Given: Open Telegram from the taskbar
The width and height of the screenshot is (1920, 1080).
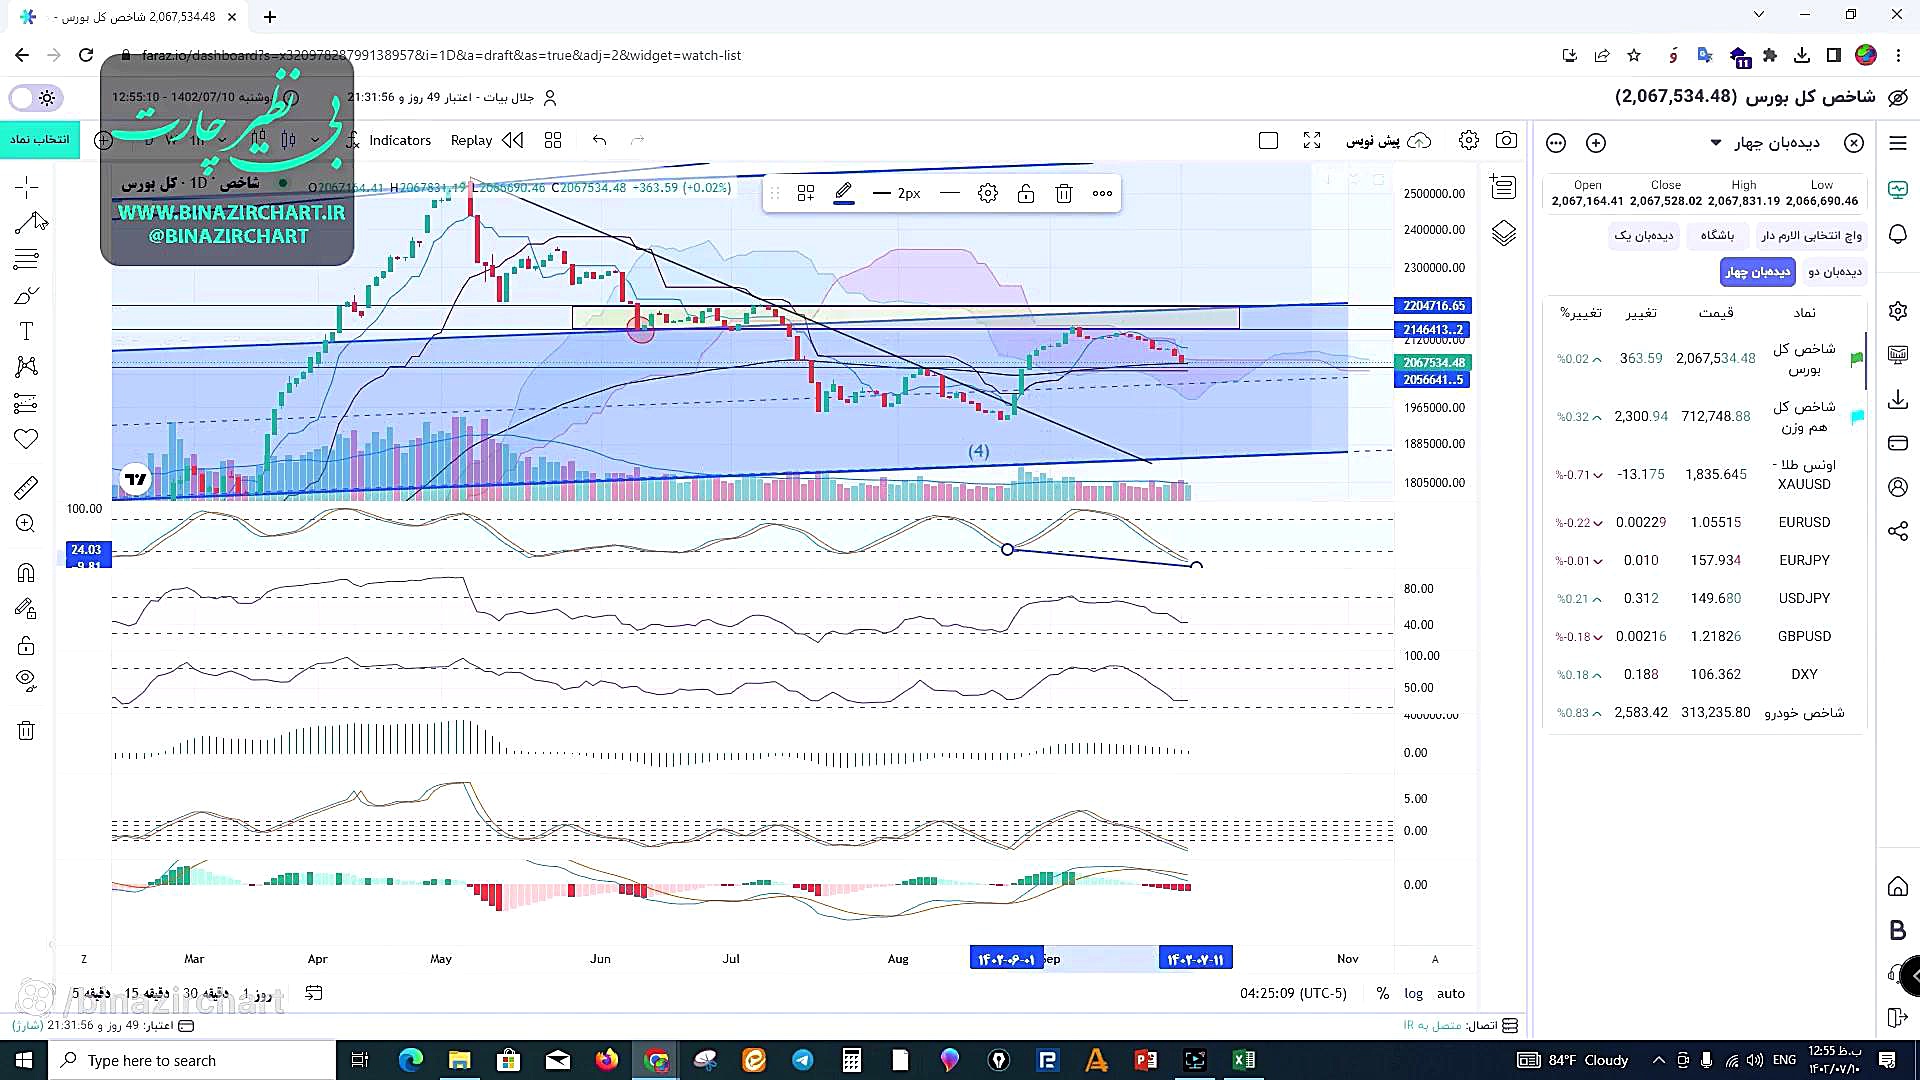Looking at the screenshot, I should pos(803,1060).
